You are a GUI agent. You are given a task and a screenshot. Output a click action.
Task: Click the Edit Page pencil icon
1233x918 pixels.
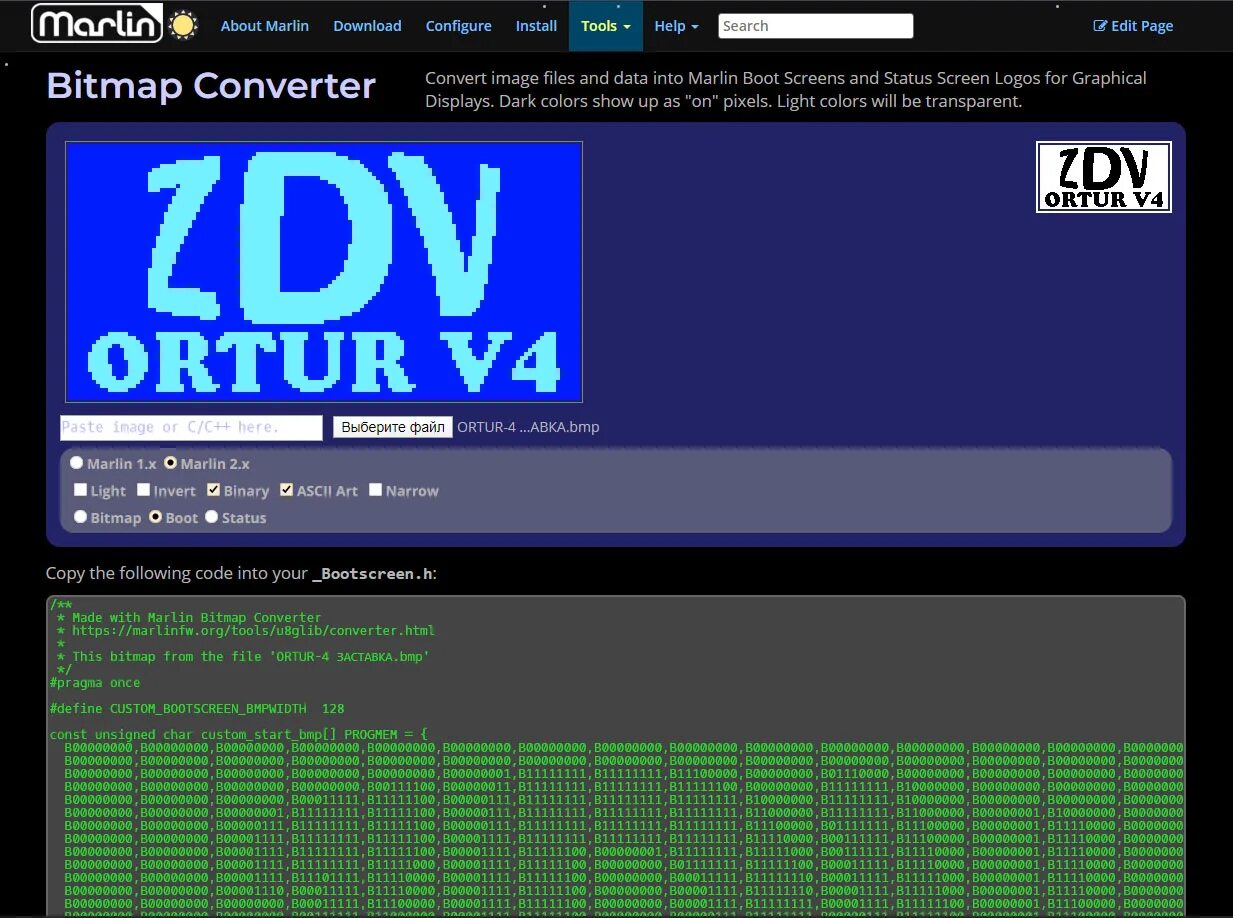click(1100, 26)
